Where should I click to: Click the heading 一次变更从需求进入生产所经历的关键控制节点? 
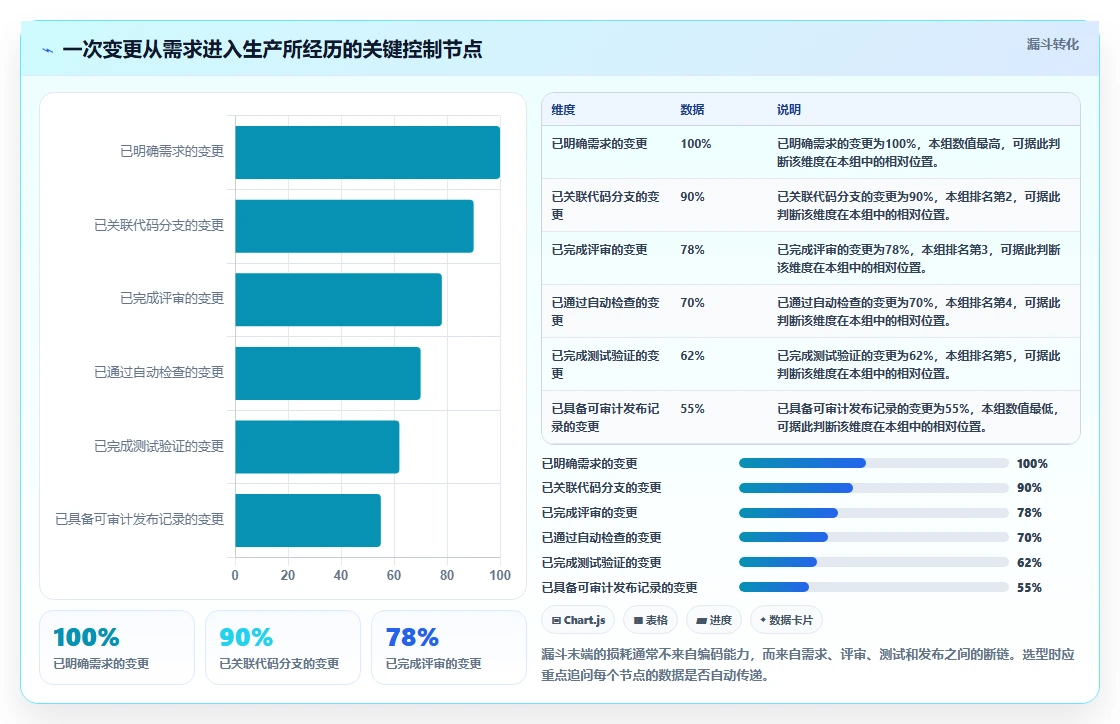[x=272, y=49]
